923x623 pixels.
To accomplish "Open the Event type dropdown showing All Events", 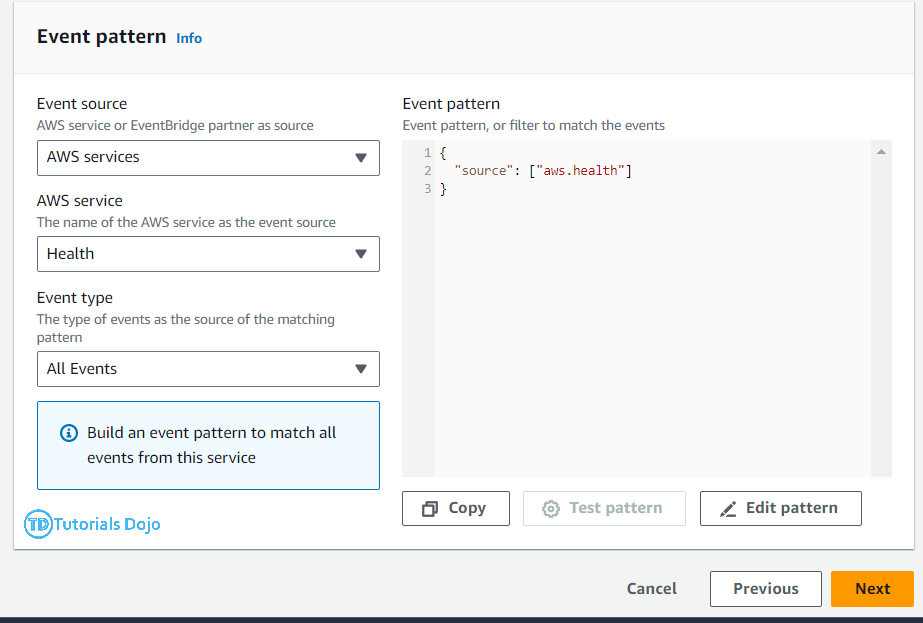I will (208, 369).
